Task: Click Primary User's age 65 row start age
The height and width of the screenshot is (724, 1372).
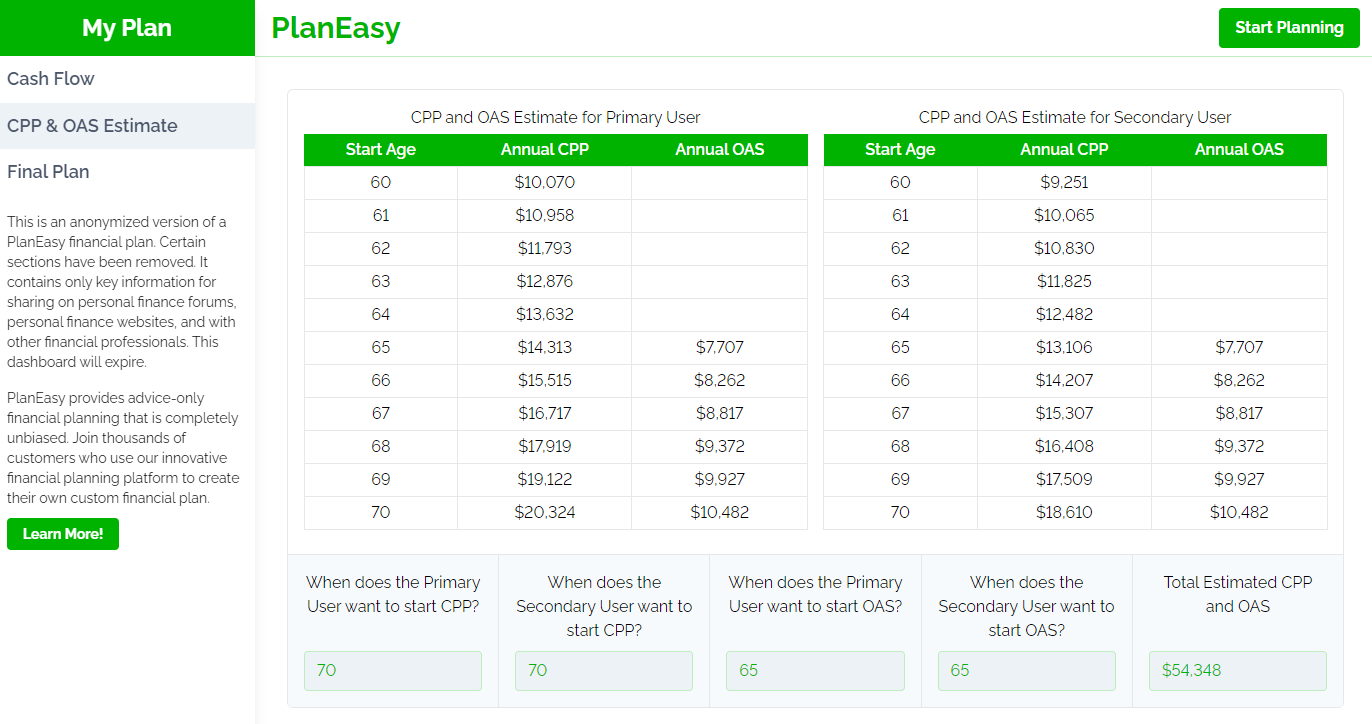Action: pos(380,348)
